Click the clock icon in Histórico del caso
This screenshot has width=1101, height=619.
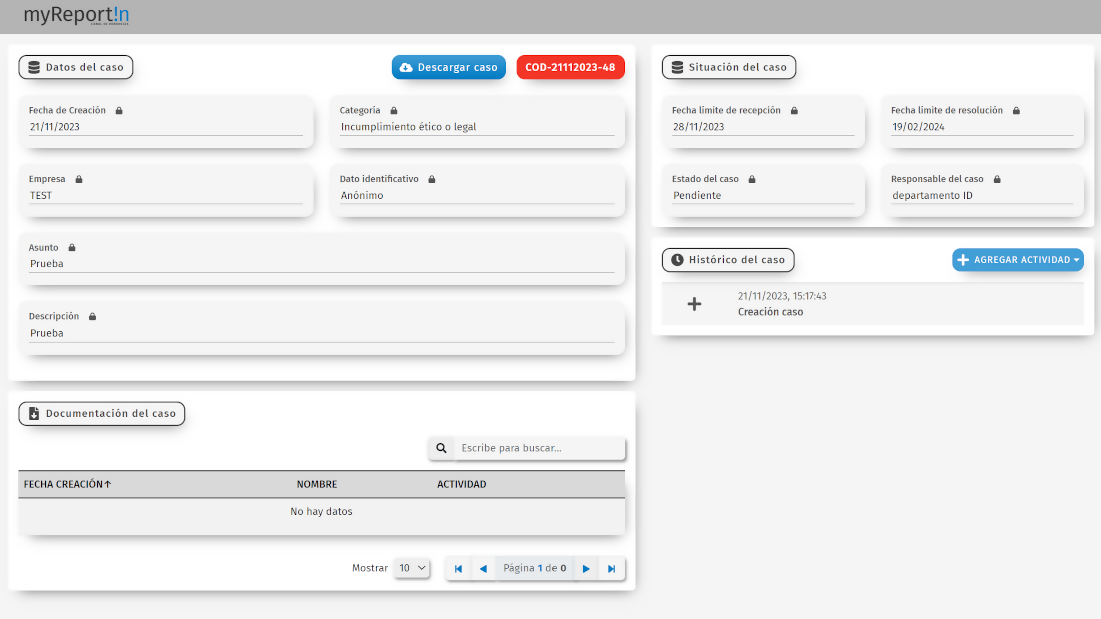click(677, 260)
